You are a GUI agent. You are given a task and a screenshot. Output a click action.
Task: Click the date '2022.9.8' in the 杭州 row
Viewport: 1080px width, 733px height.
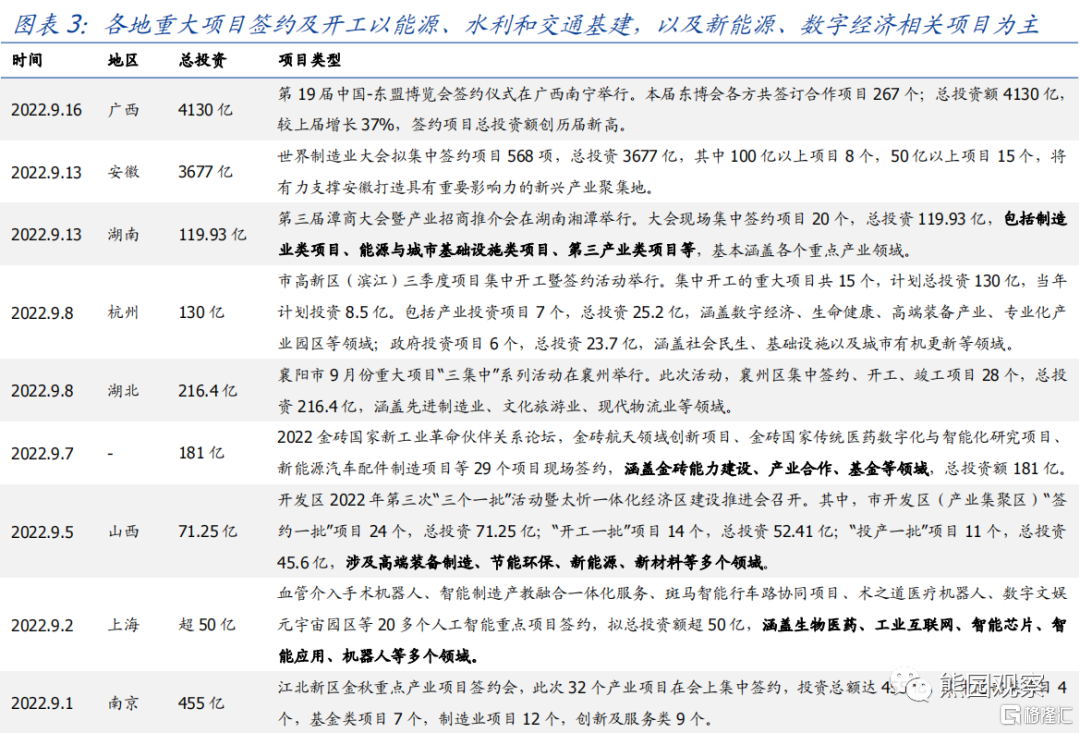(x=42, y=313)
